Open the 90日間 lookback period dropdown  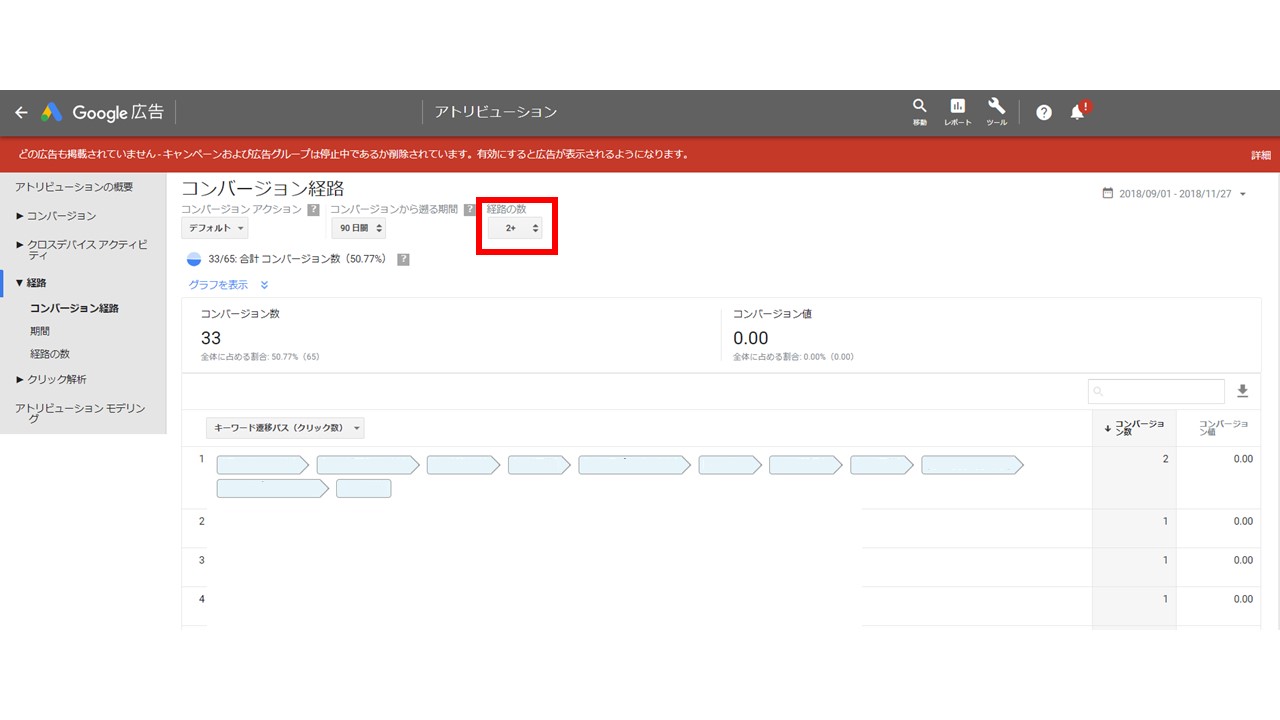pyautogui.click(x=358, y=228)
